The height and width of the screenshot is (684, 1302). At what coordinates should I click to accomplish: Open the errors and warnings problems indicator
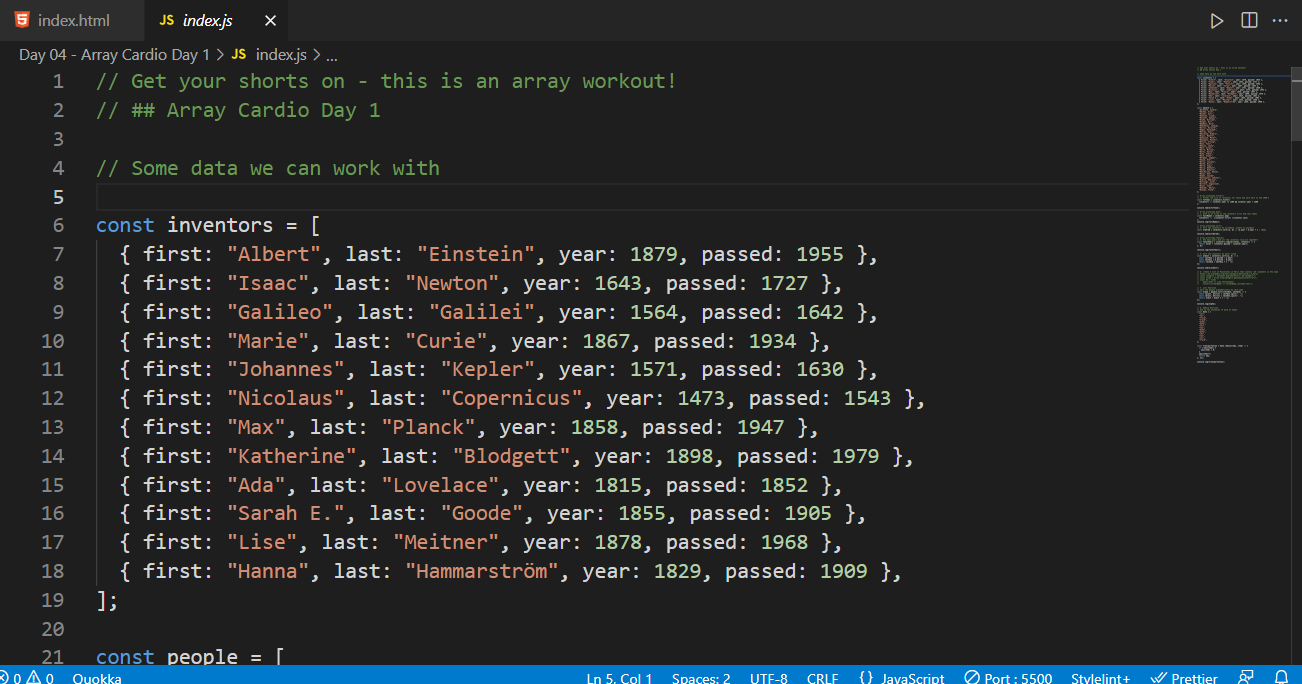(27, 677)
